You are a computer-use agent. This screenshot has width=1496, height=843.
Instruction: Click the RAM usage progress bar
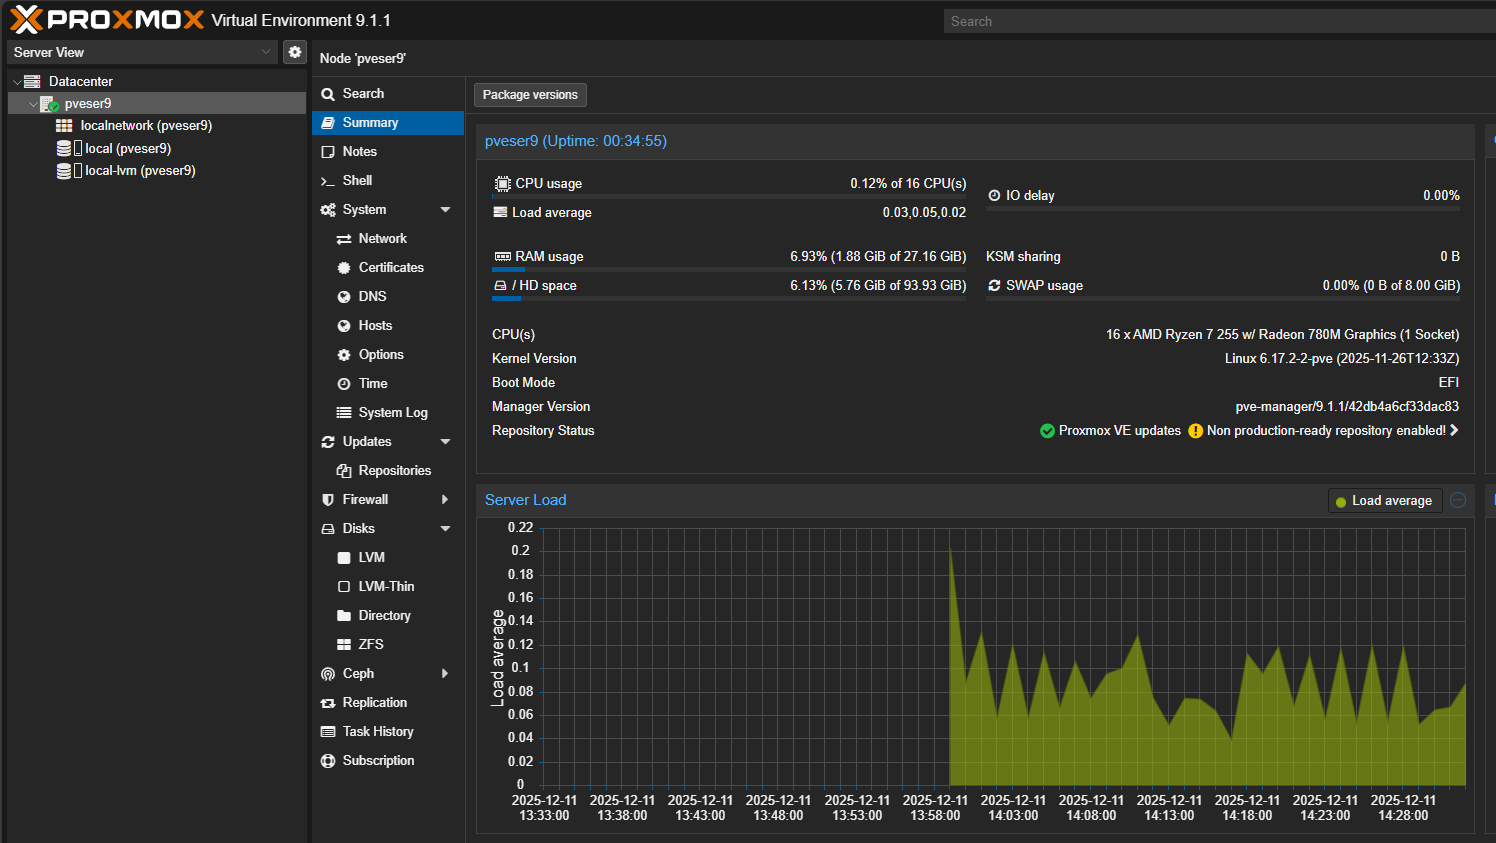pyautogui.click(x=730, y=269)
